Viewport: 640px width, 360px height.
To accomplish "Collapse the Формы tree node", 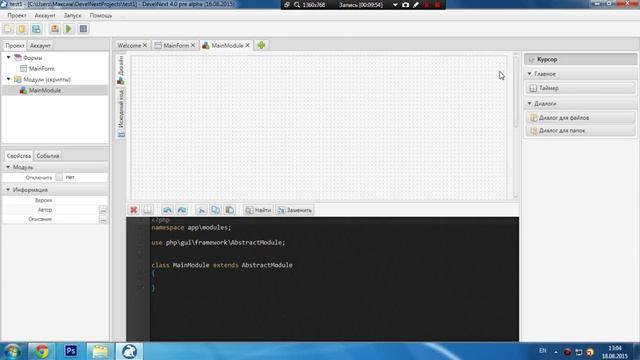I will coord(9,58).
